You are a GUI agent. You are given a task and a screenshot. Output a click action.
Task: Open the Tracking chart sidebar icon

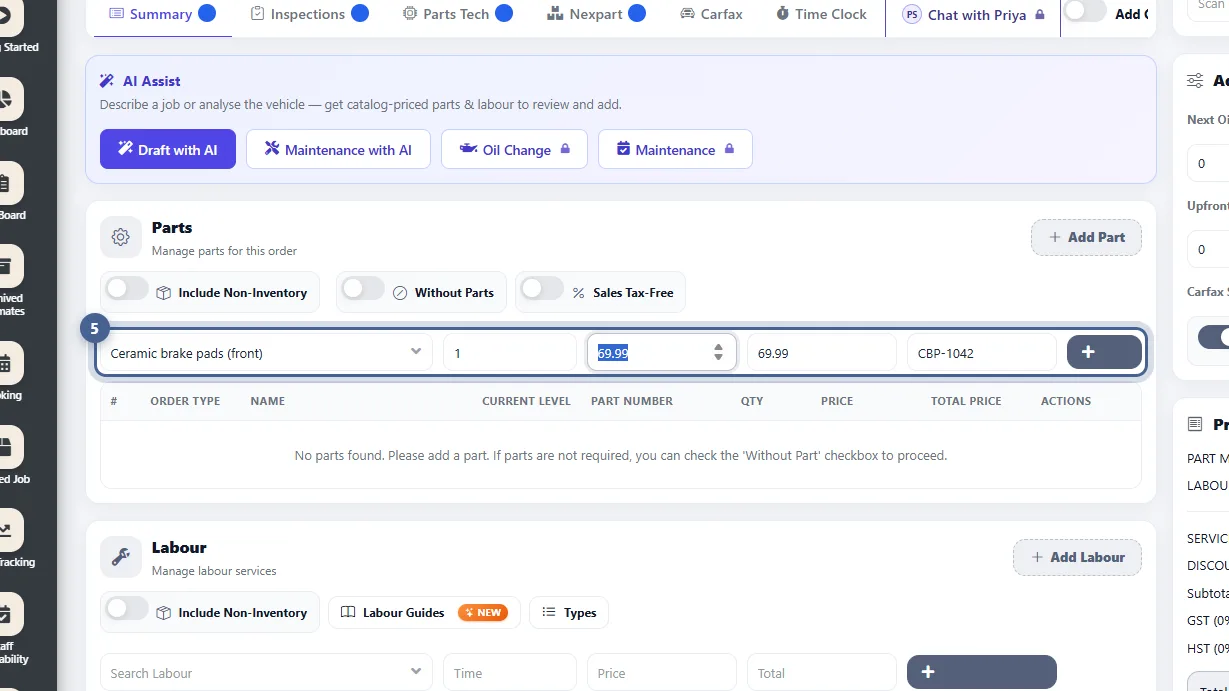[x=8, y=531]
